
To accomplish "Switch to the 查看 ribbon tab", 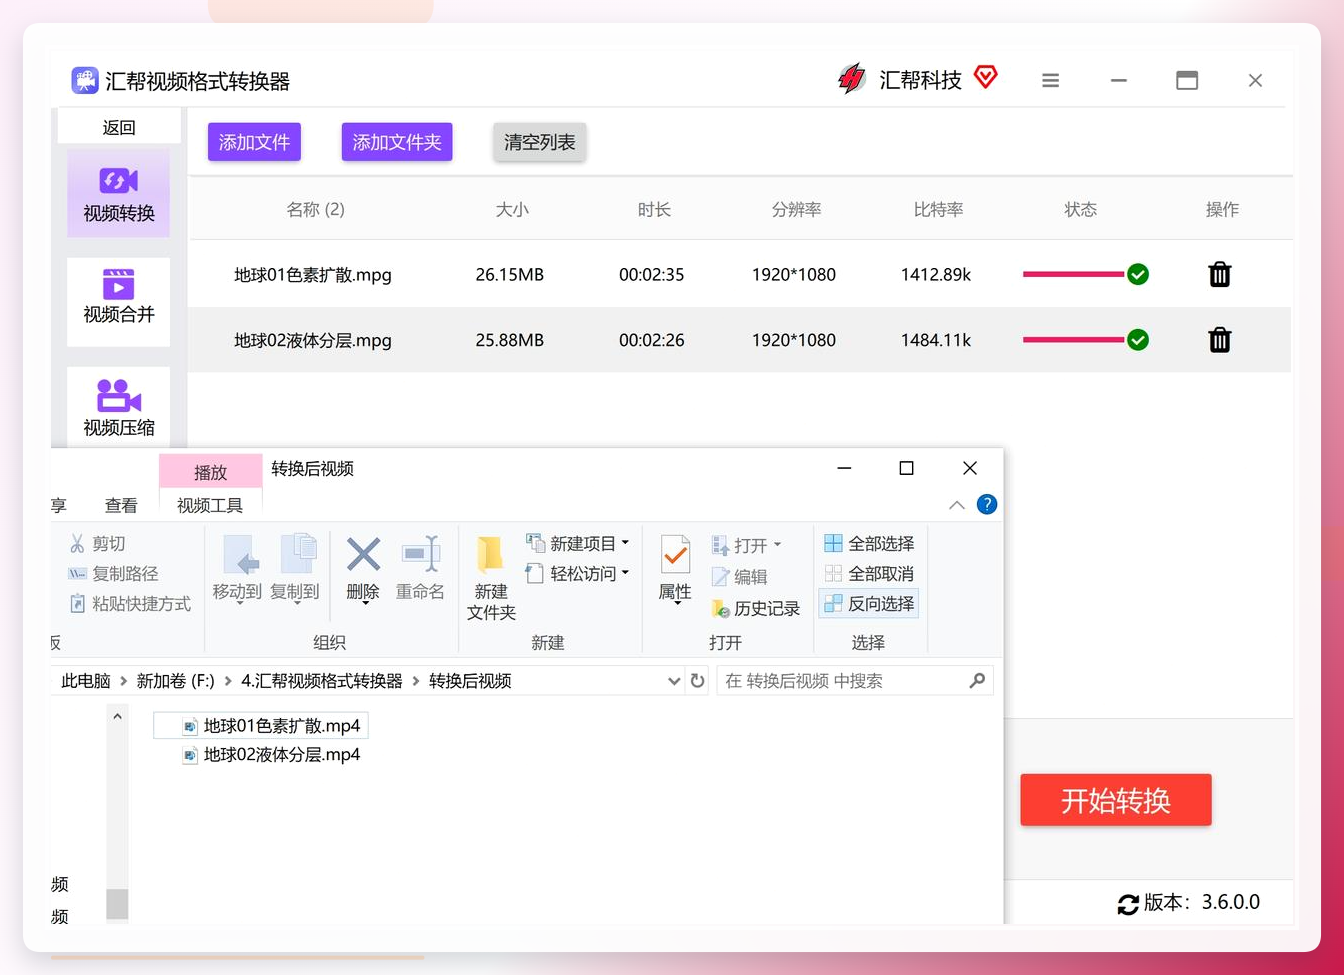I will [x=121, y=505].
